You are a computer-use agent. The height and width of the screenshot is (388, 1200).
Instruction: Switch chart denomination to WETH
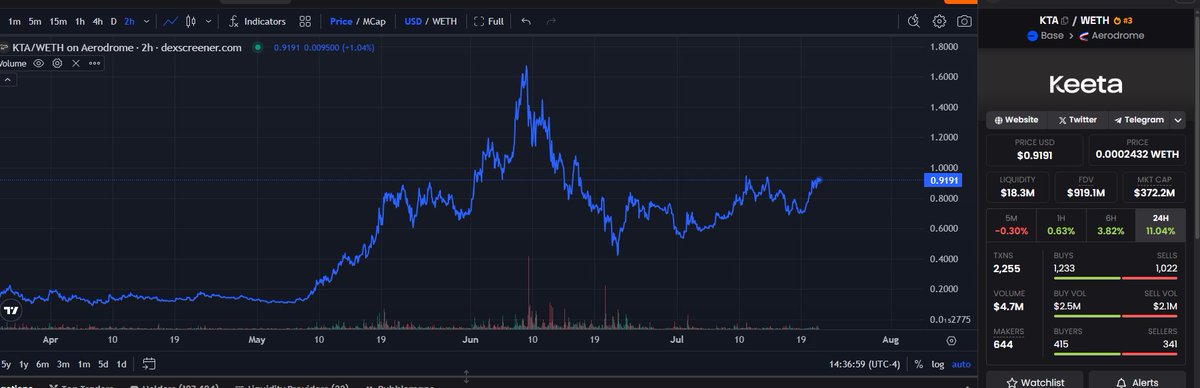click(444, 20)
